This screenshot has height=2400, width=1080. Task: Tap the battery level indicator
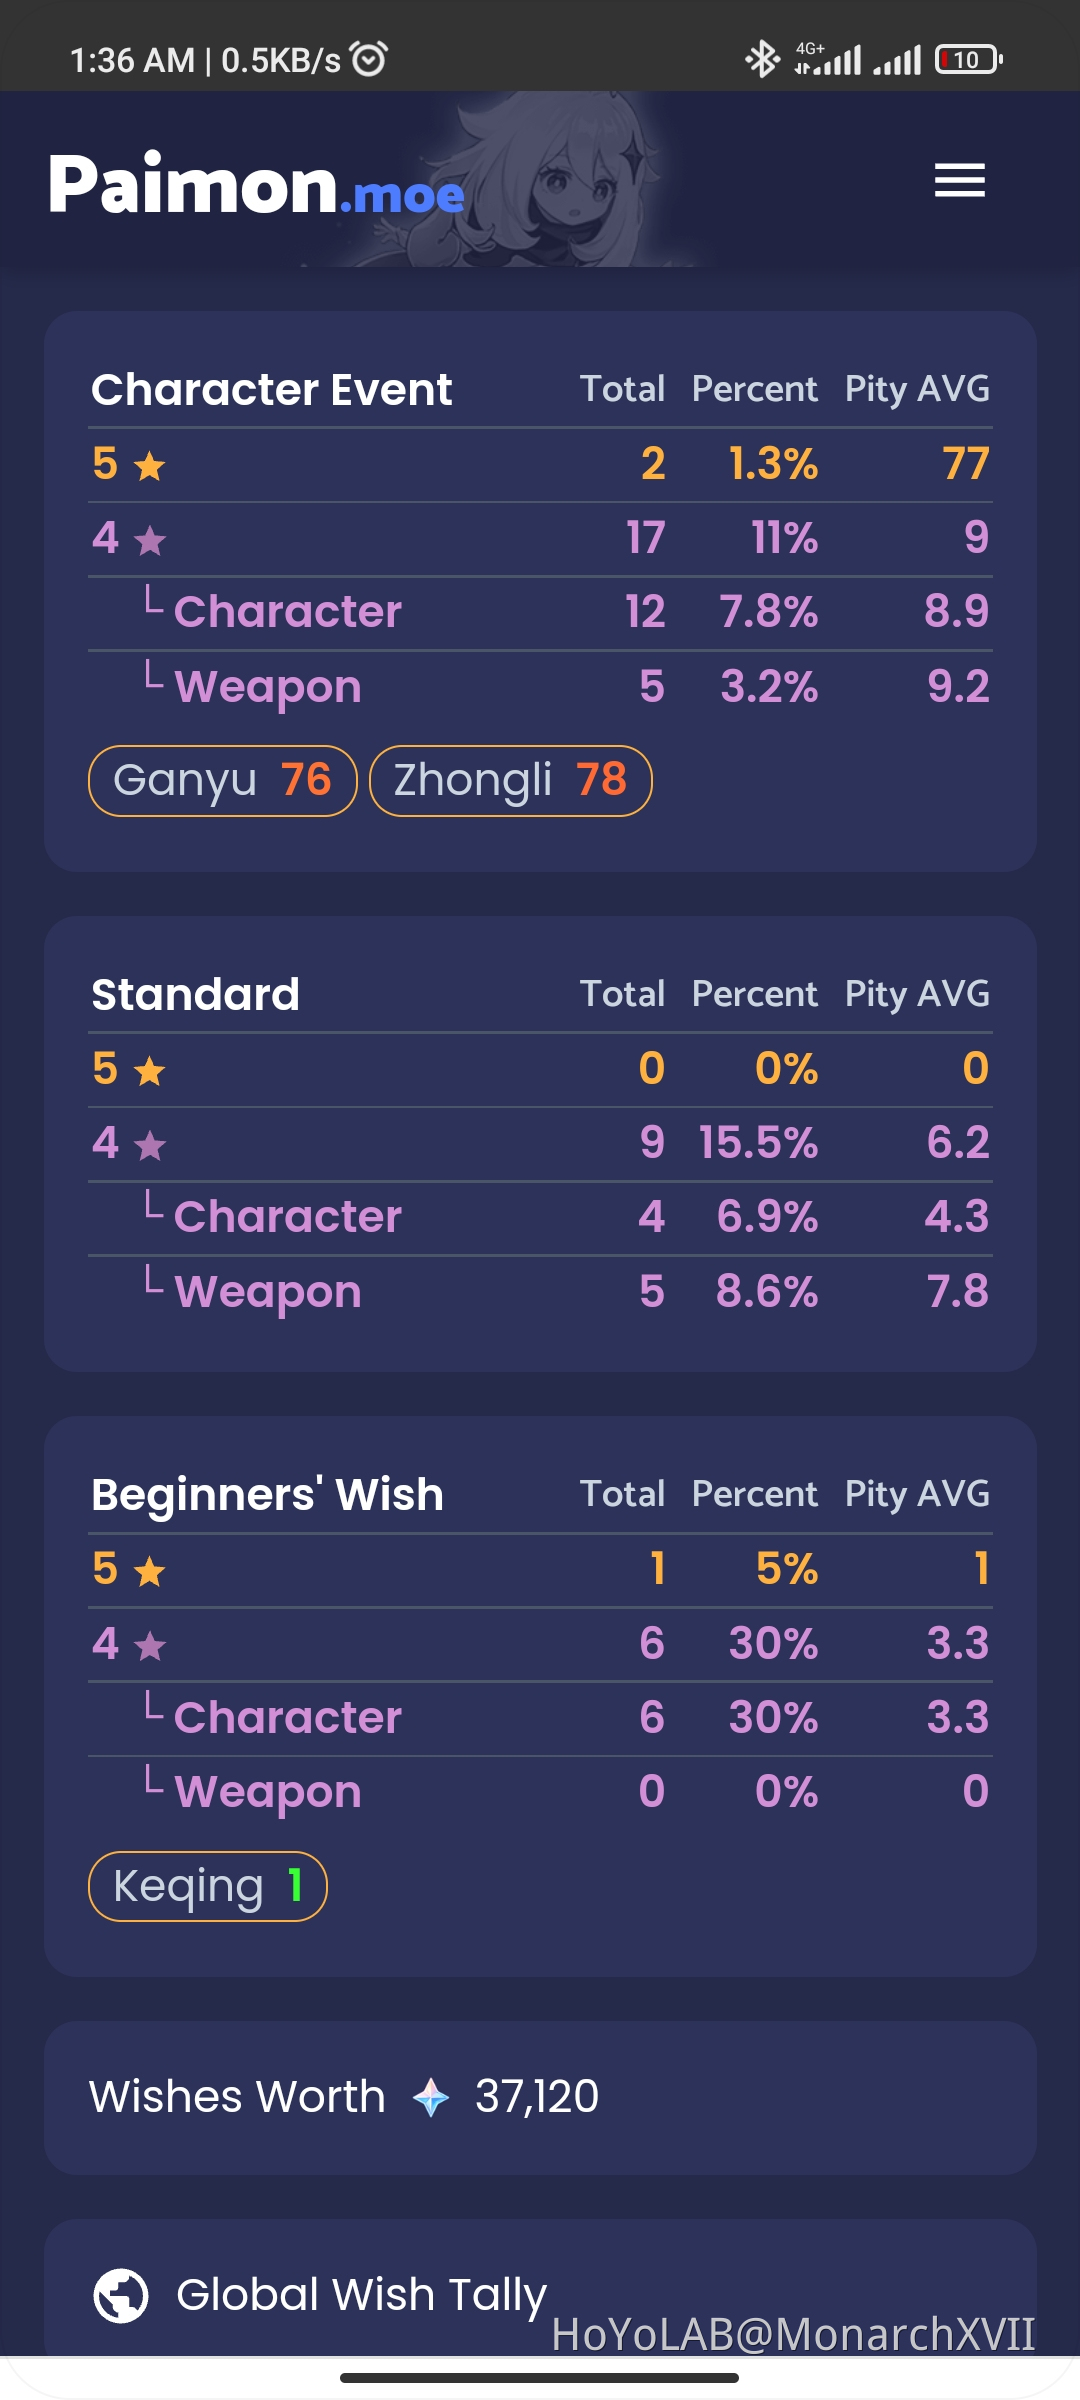click(x=967, y=60)
